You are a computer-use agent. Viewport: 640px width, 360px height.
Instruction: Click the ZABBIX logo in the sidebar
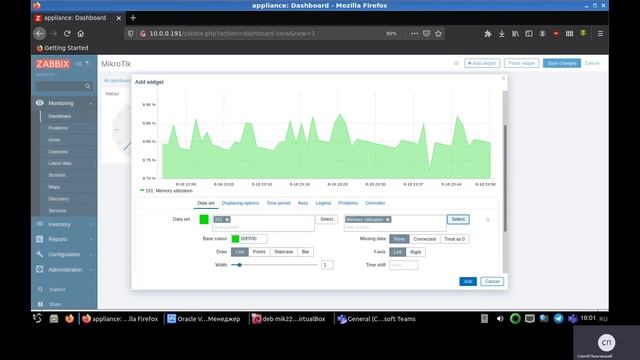pos(53,64)
